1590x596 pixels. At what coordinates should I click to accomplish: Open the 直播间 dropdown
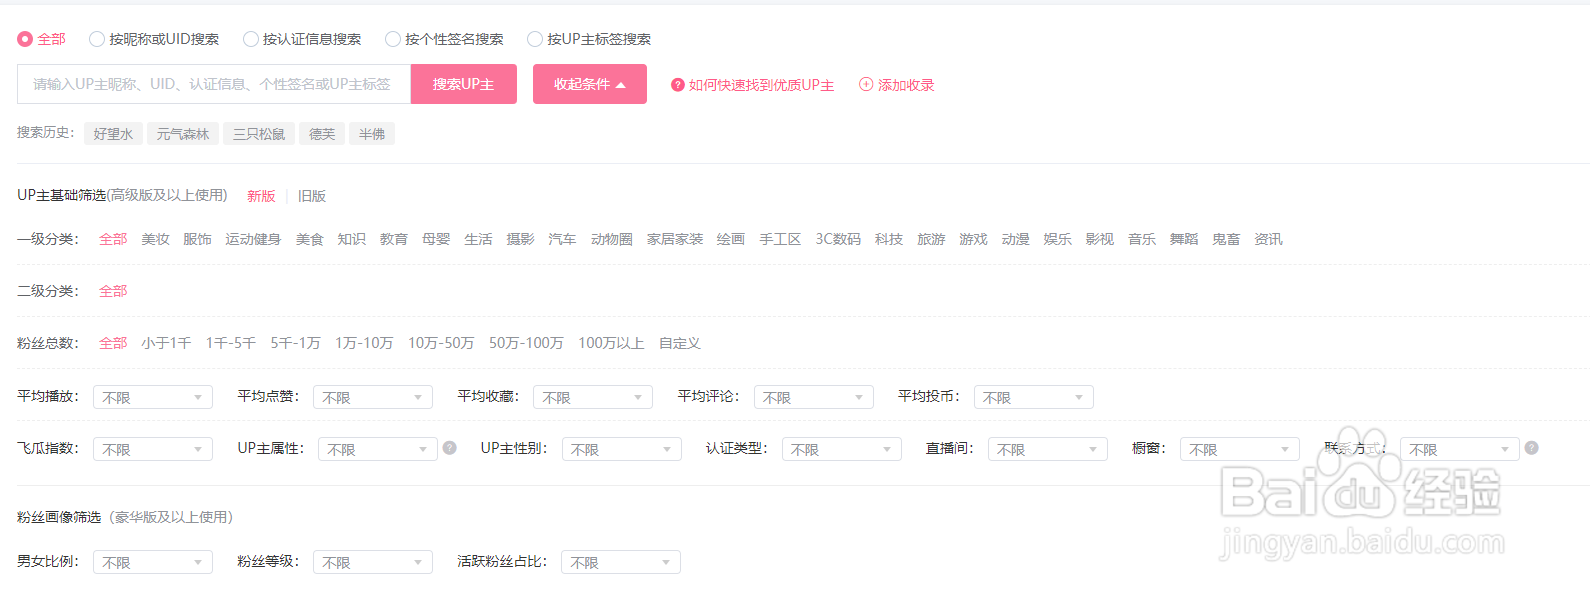coord(1048,449)
